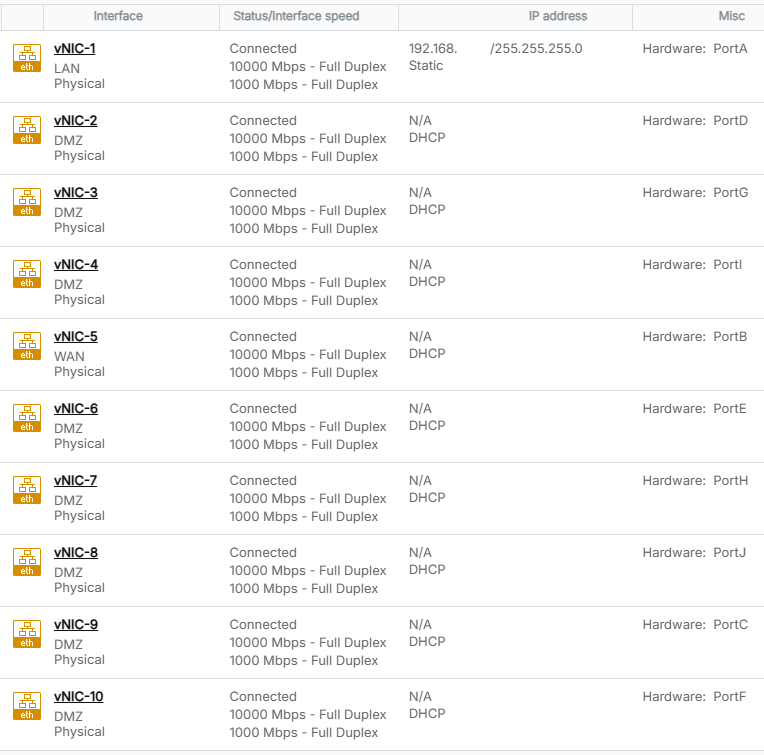Open the vNIC-2 interface settings link

point(75,121)
